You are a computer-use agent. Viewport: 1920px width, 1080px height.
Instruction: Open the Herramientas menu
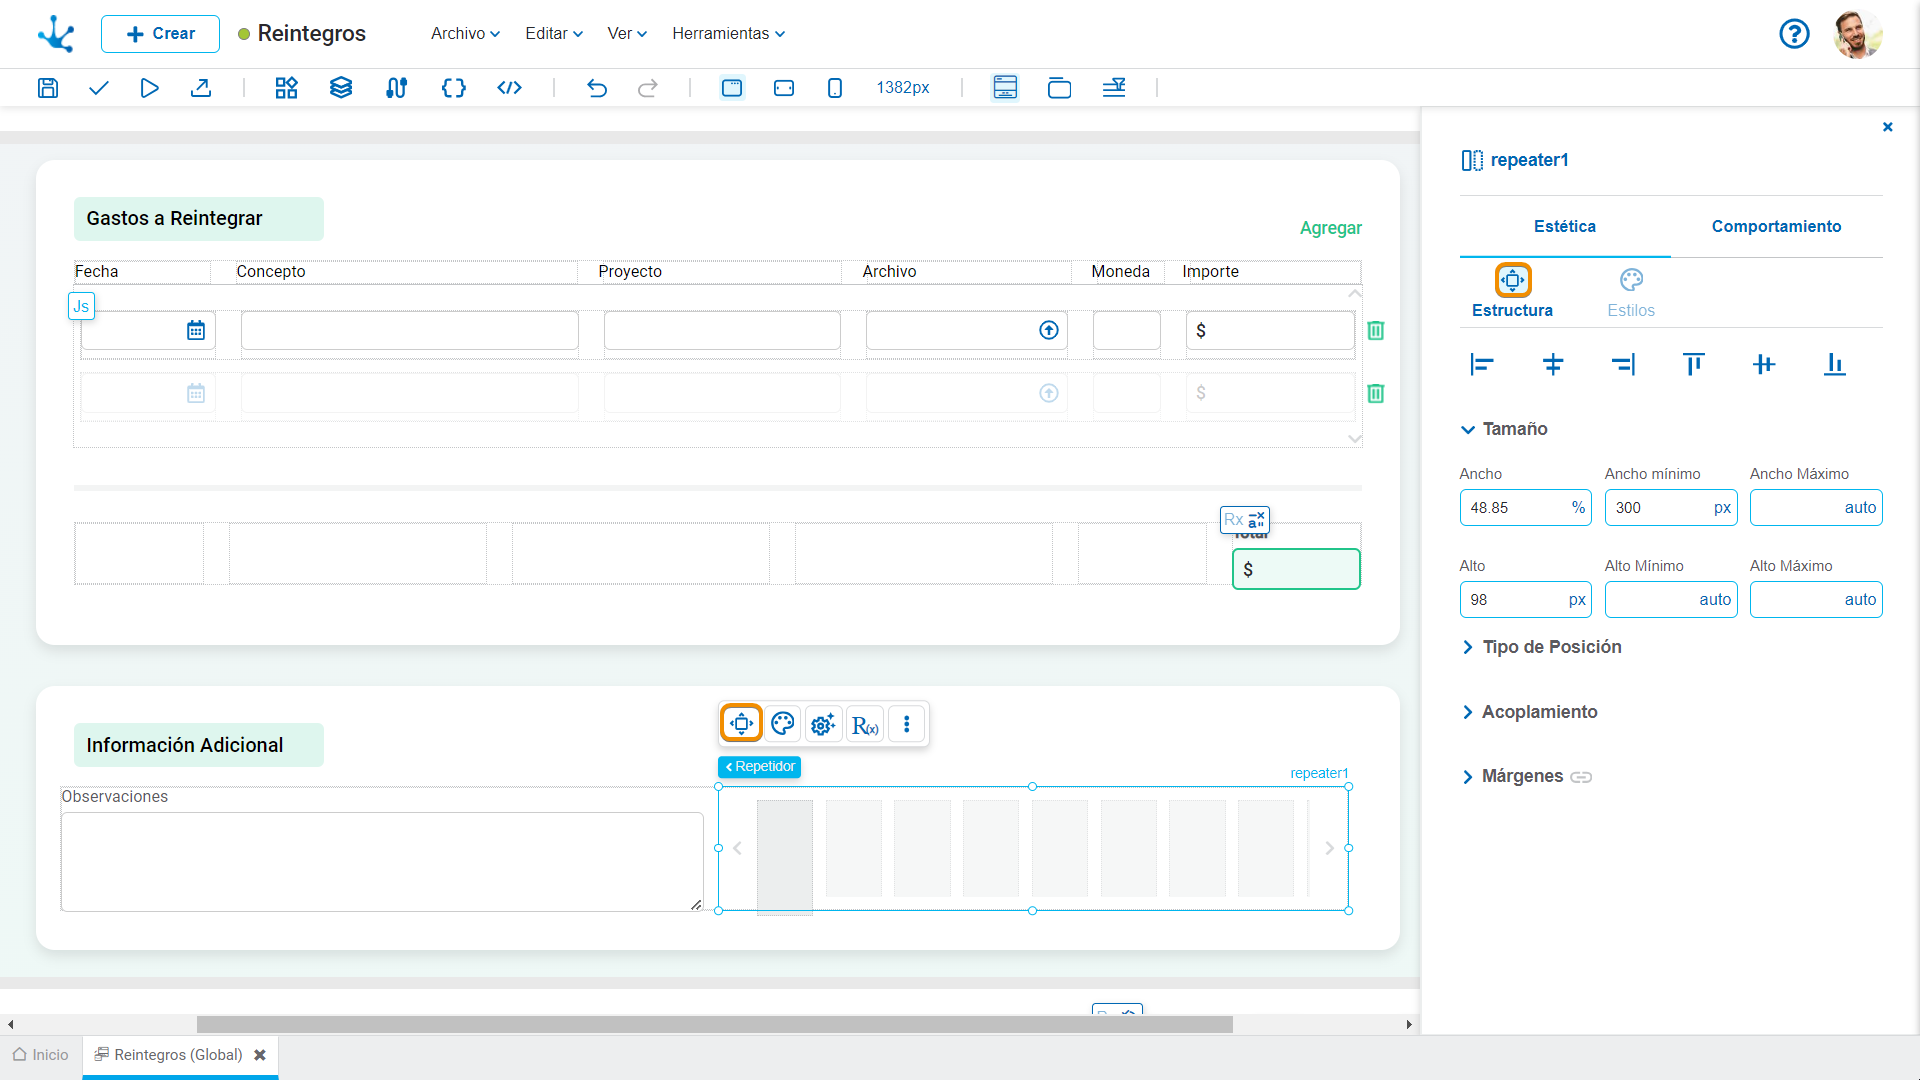[728, 34]
